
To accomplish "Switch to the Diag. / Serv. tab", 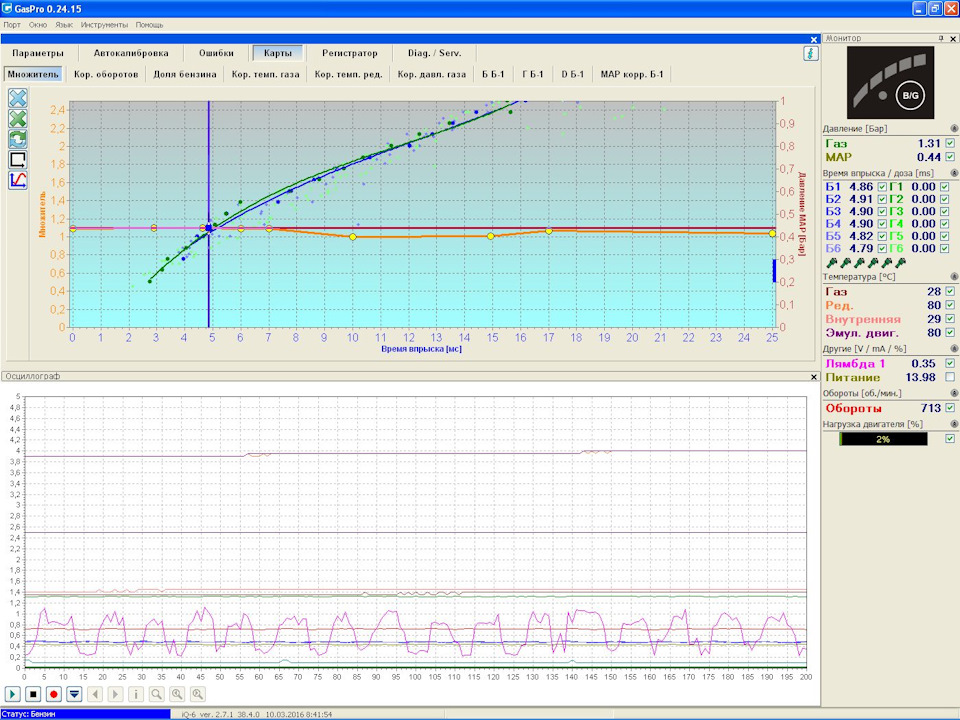I will tap(434, 53).
